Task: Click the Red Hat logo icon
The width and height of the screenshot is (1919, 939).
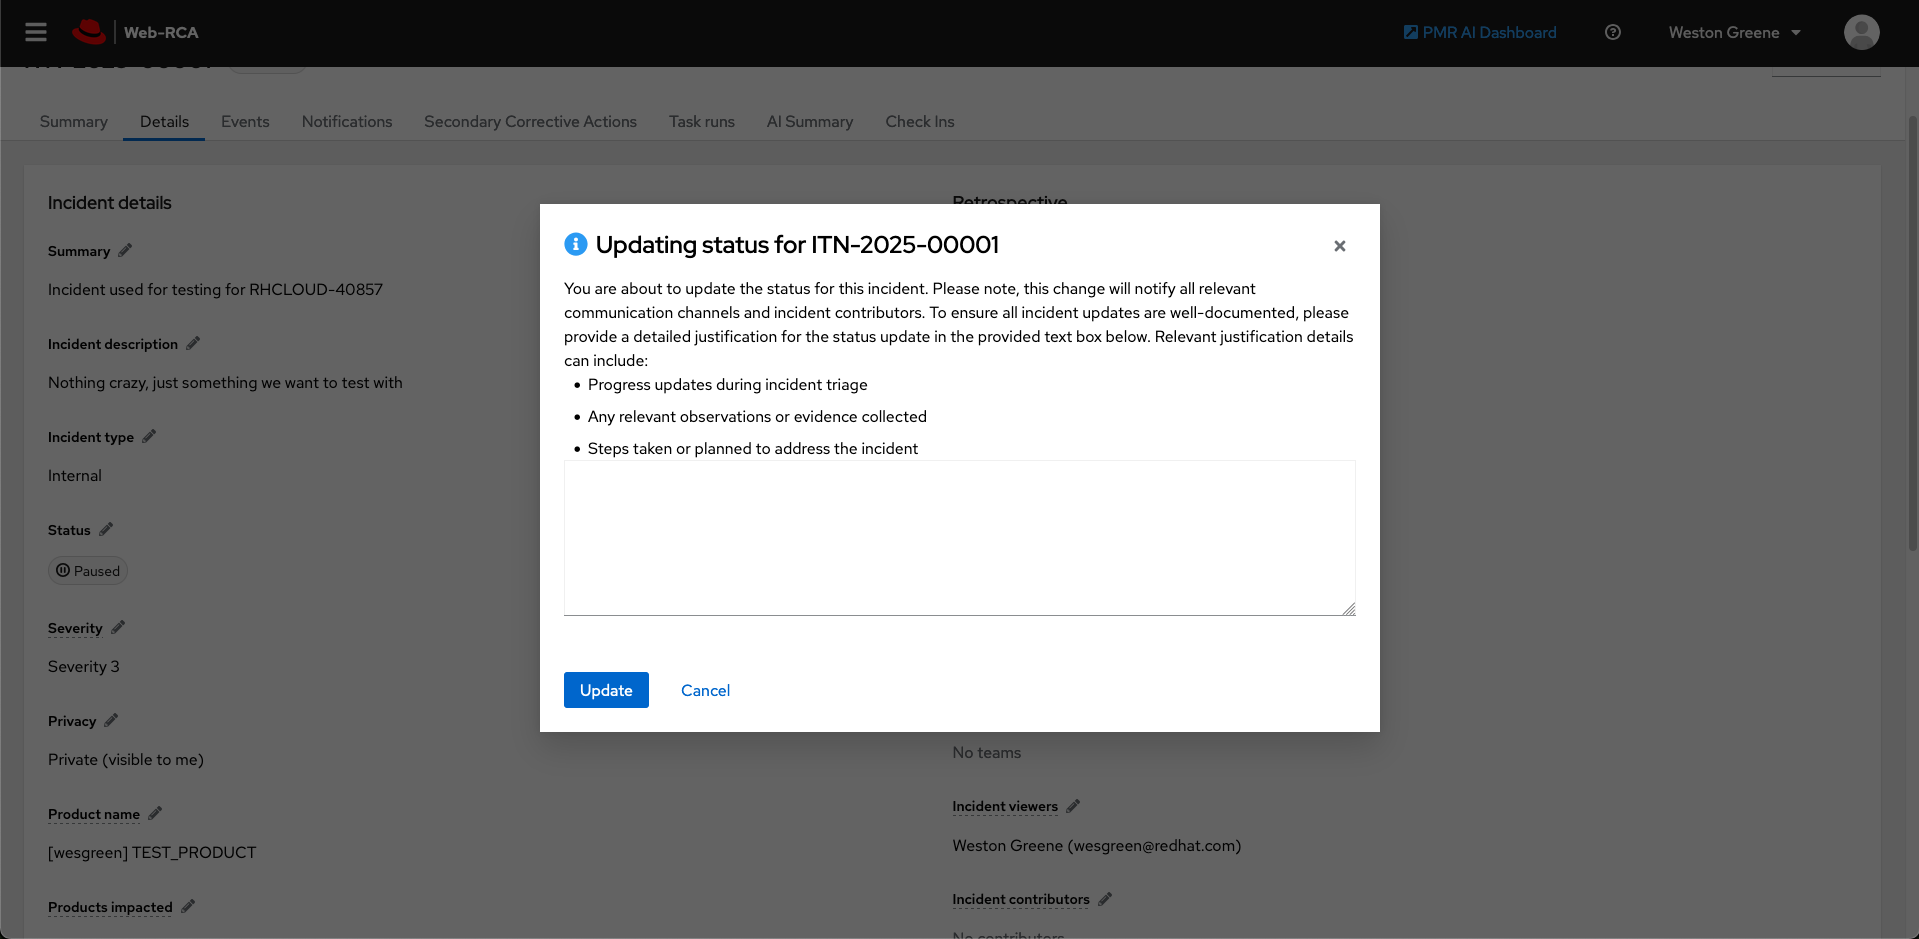Action: coord(89,32)
